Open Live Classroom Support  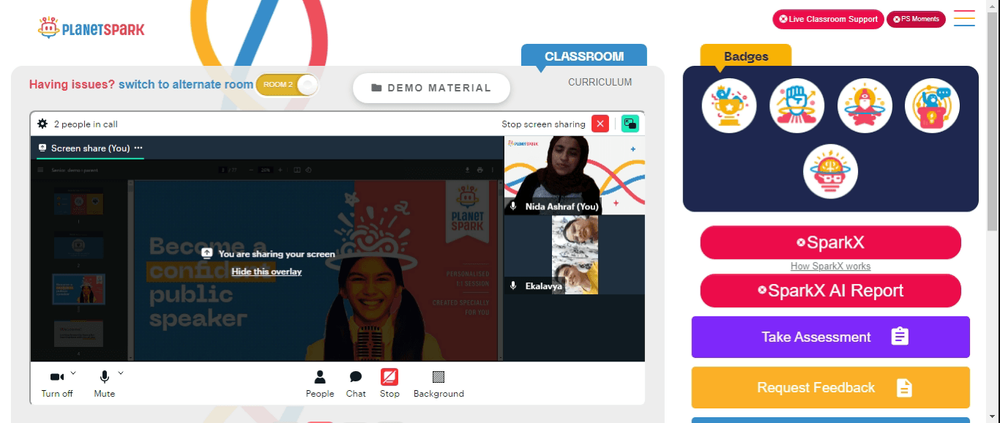coord(828,19)
